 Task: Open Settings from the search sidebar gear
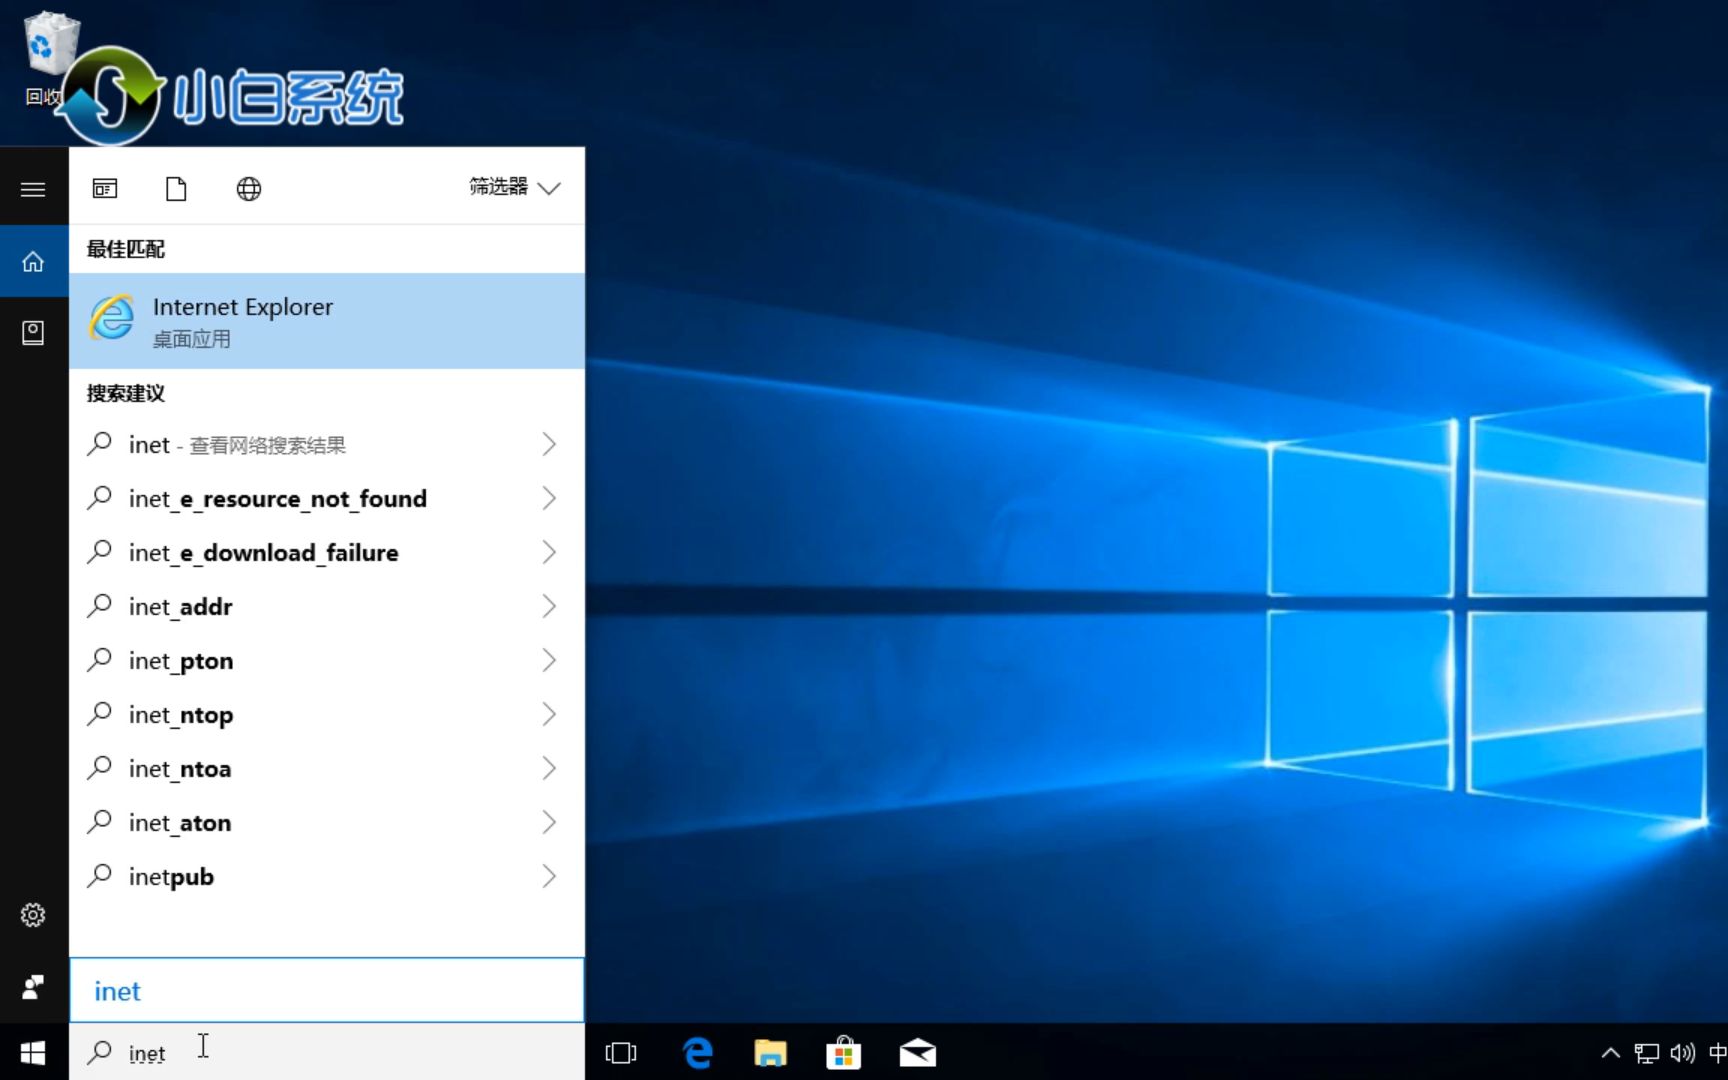click(33, 914)
